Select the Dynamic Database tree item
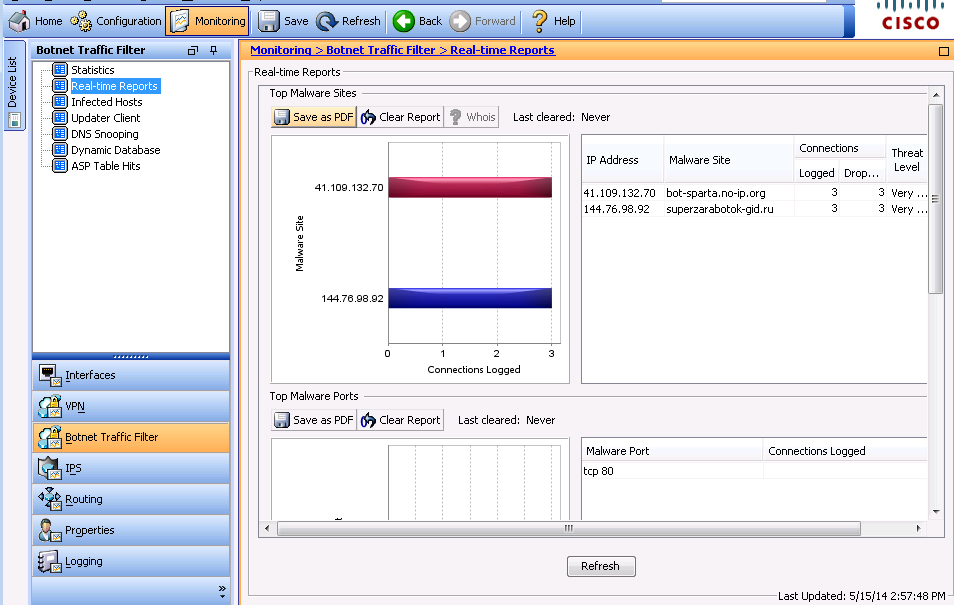This screenshot has width=954, height=605. click(x=115, y=150)
